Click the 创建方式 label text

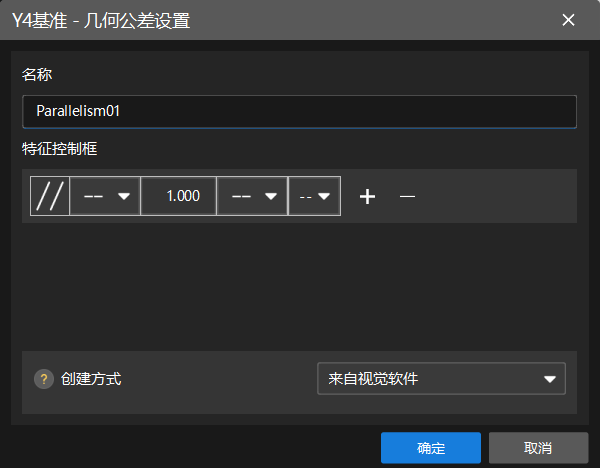[x=91, y=379]
